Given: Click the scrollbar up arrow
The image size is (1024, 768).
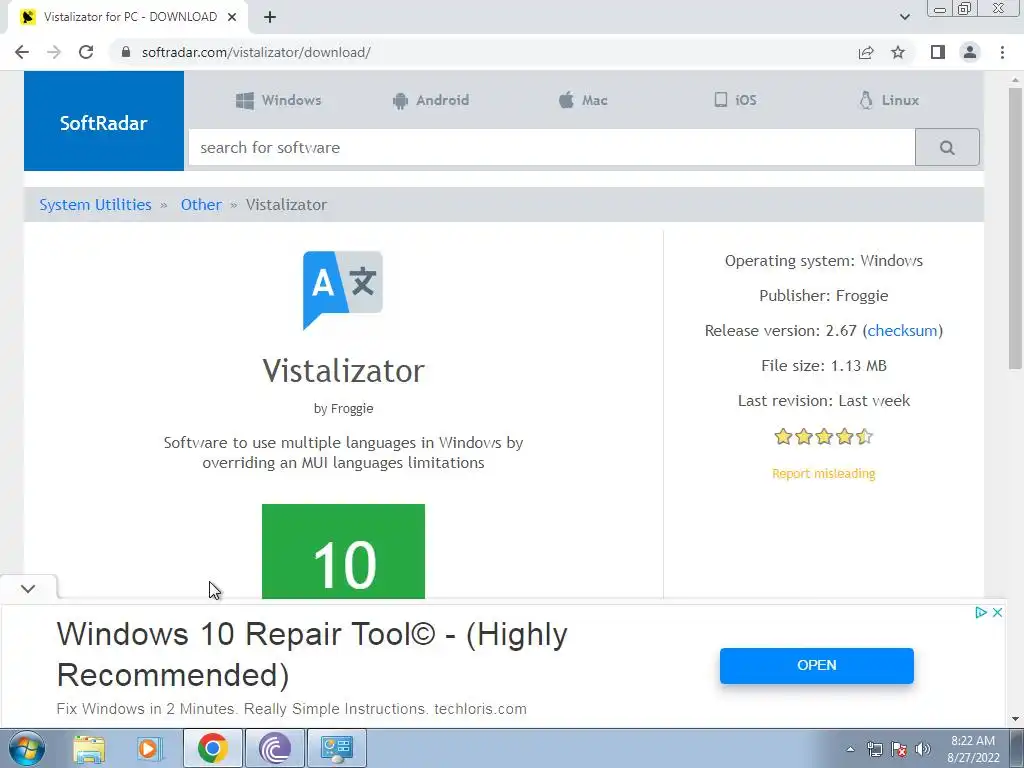Looking at the screenshot, I should point(1015,79).
